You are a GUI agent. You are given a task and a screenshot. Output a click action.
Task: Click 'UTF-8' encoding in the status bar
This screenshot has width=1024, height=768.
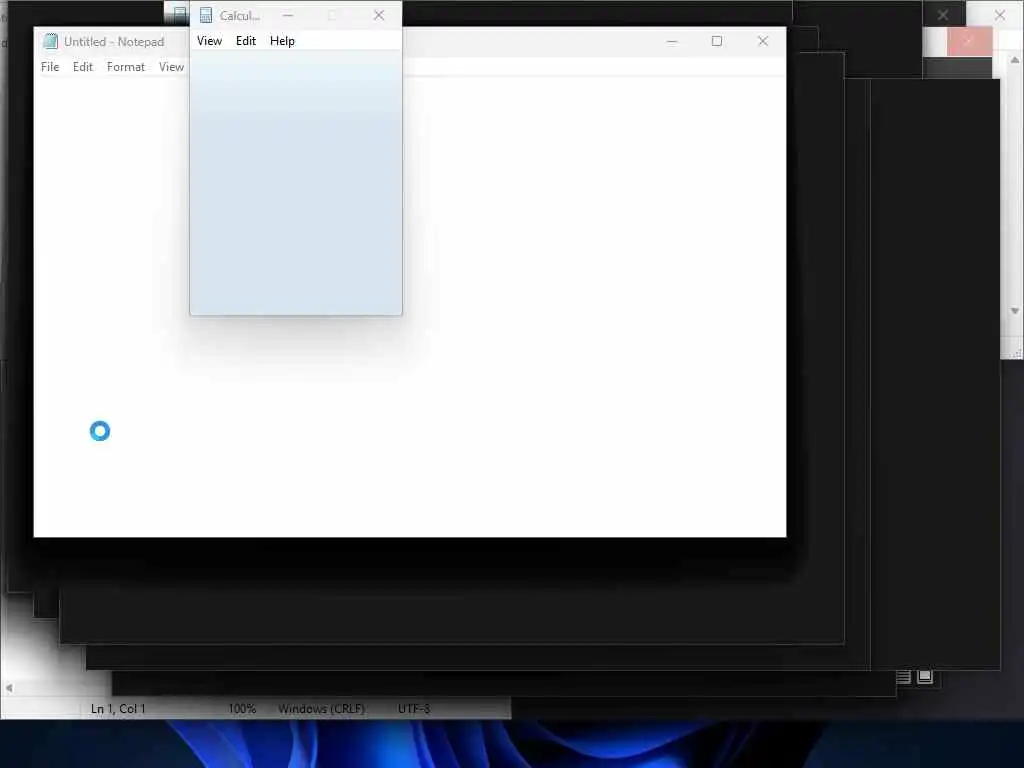[414, 709]
